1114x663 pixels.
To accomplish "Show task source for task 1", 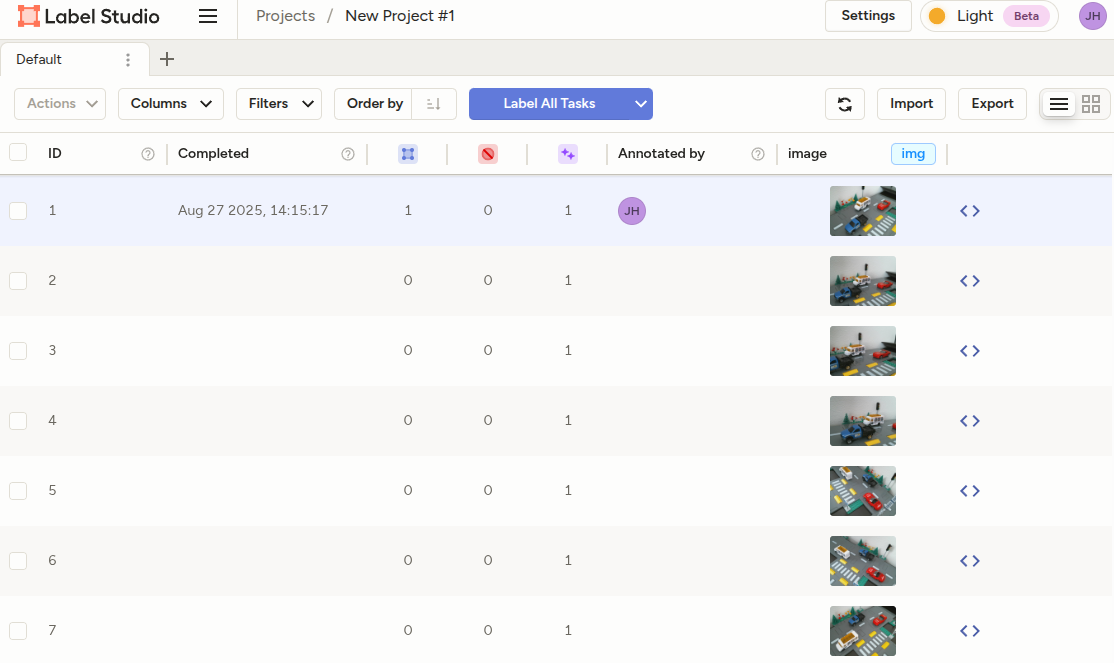I will pos(969,211).
